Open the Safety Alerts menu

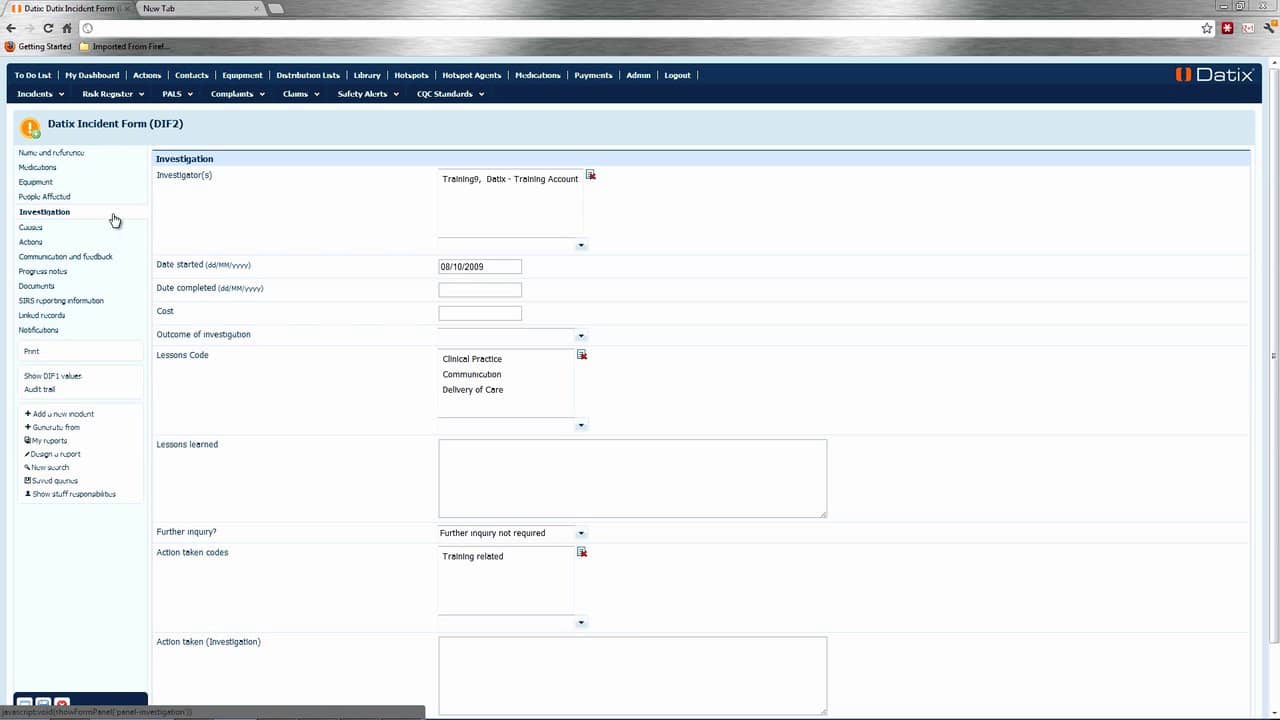(x=368, y=94)
